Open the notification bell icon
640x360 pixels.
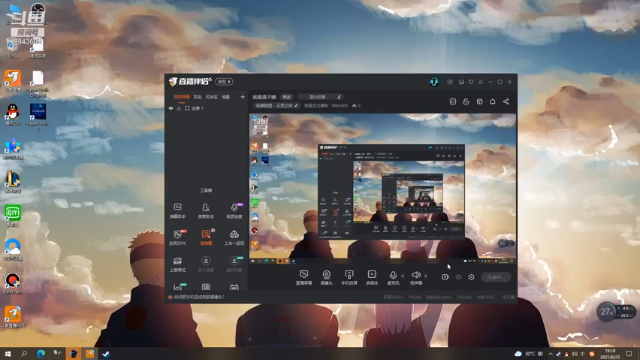(493, 102)
